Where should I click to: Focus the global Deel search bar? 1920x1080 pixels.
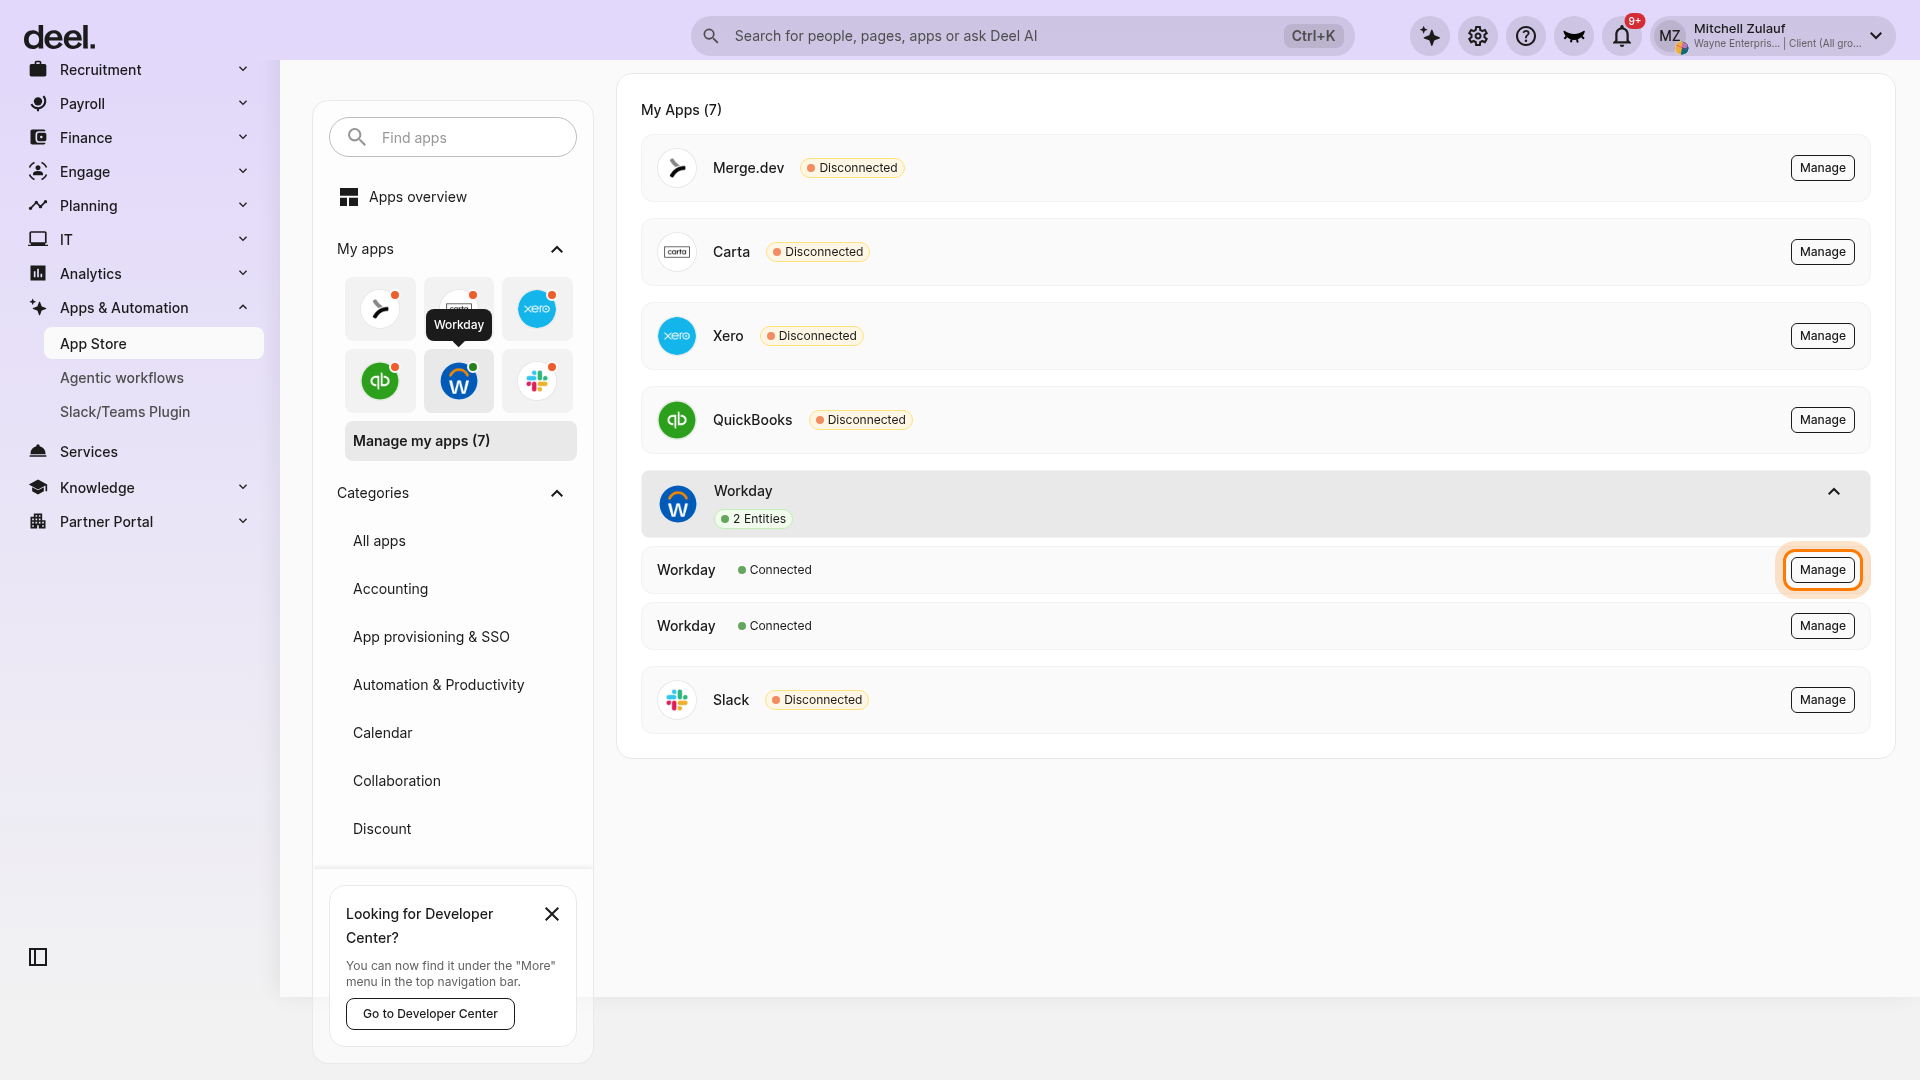1022,36
